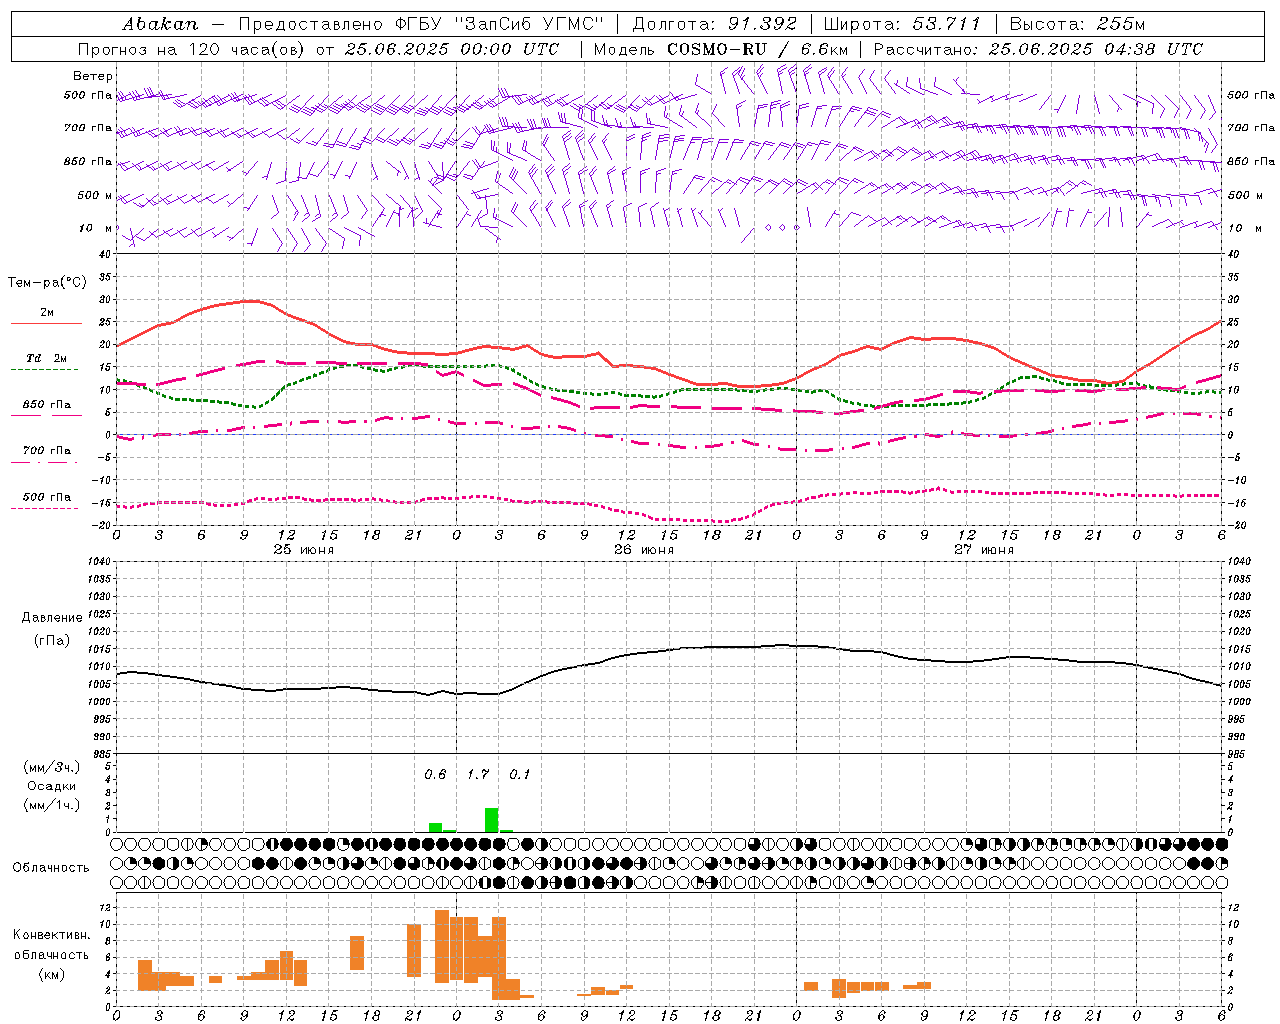Select the date label 27 июня
The width and height of the screenshot is (1280, 1024).
click(984, 550)
